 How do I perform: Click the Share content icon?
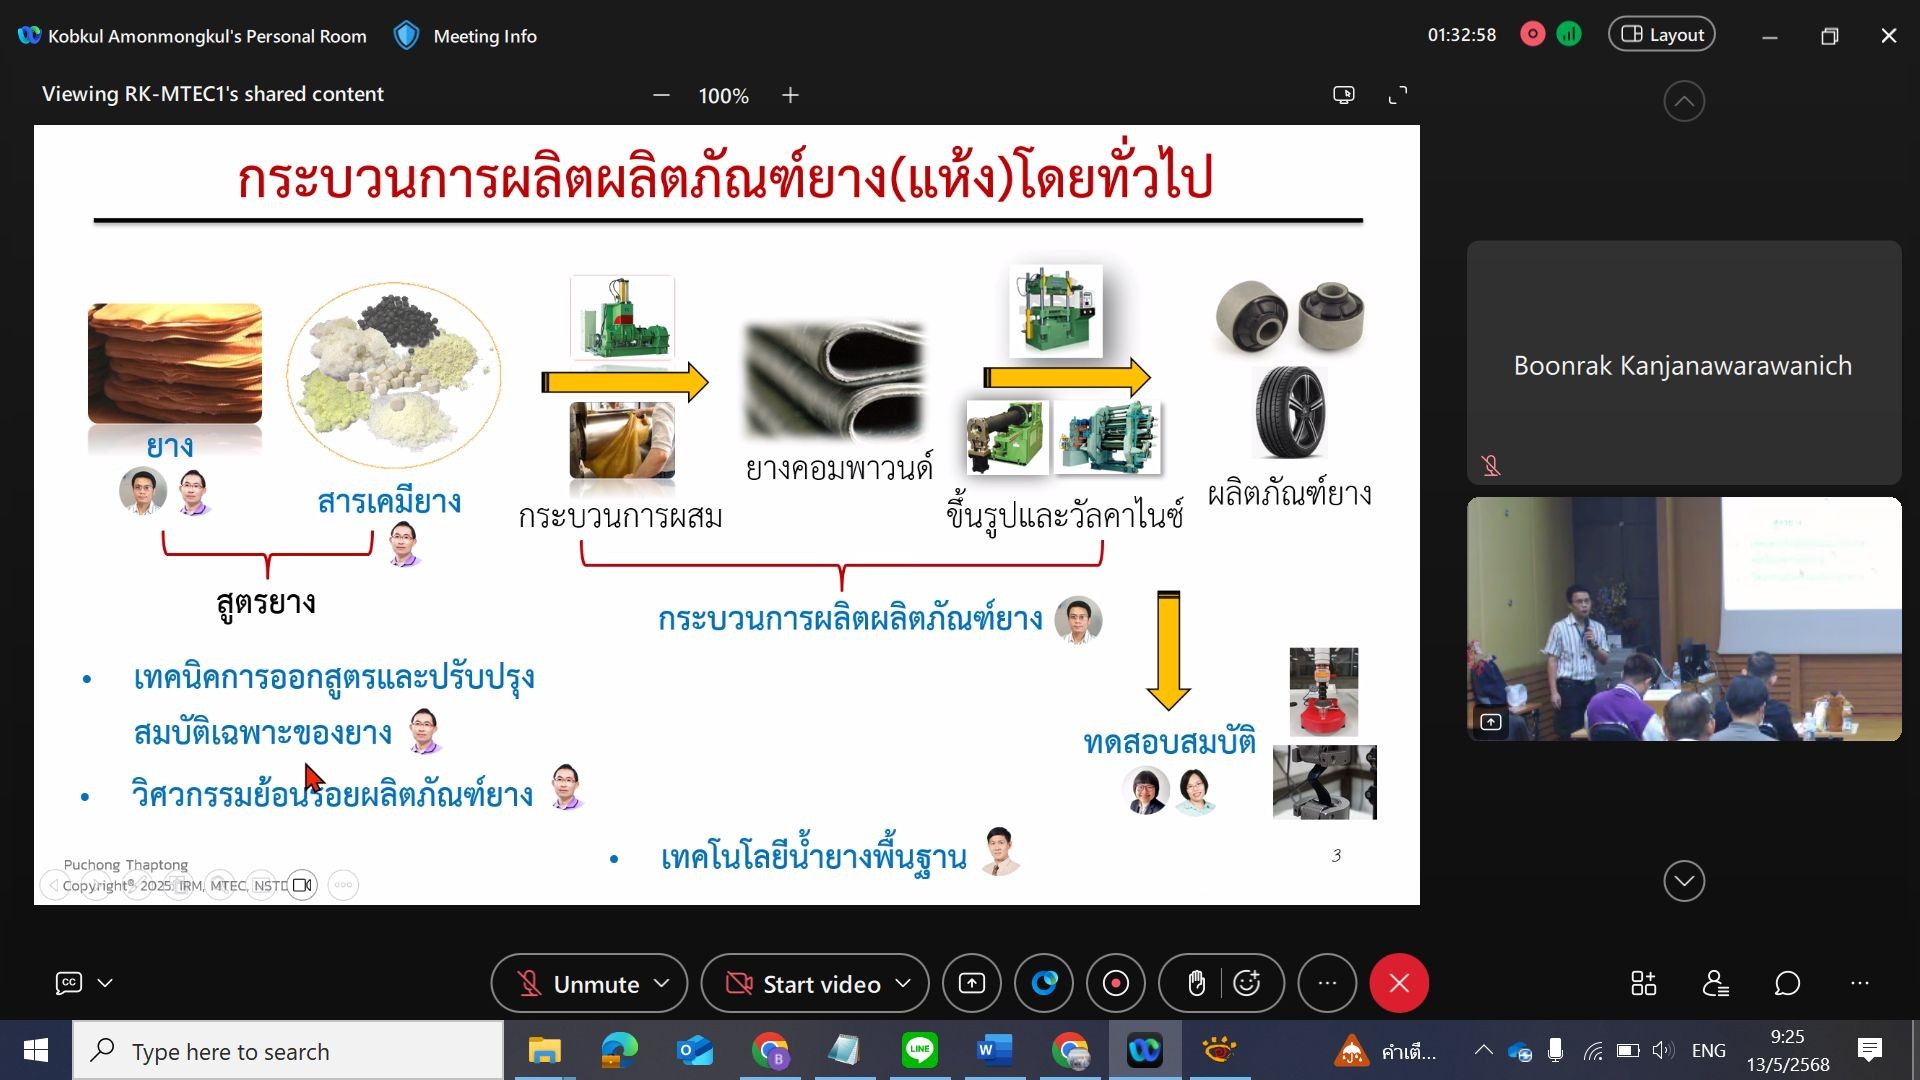point(971,984)
